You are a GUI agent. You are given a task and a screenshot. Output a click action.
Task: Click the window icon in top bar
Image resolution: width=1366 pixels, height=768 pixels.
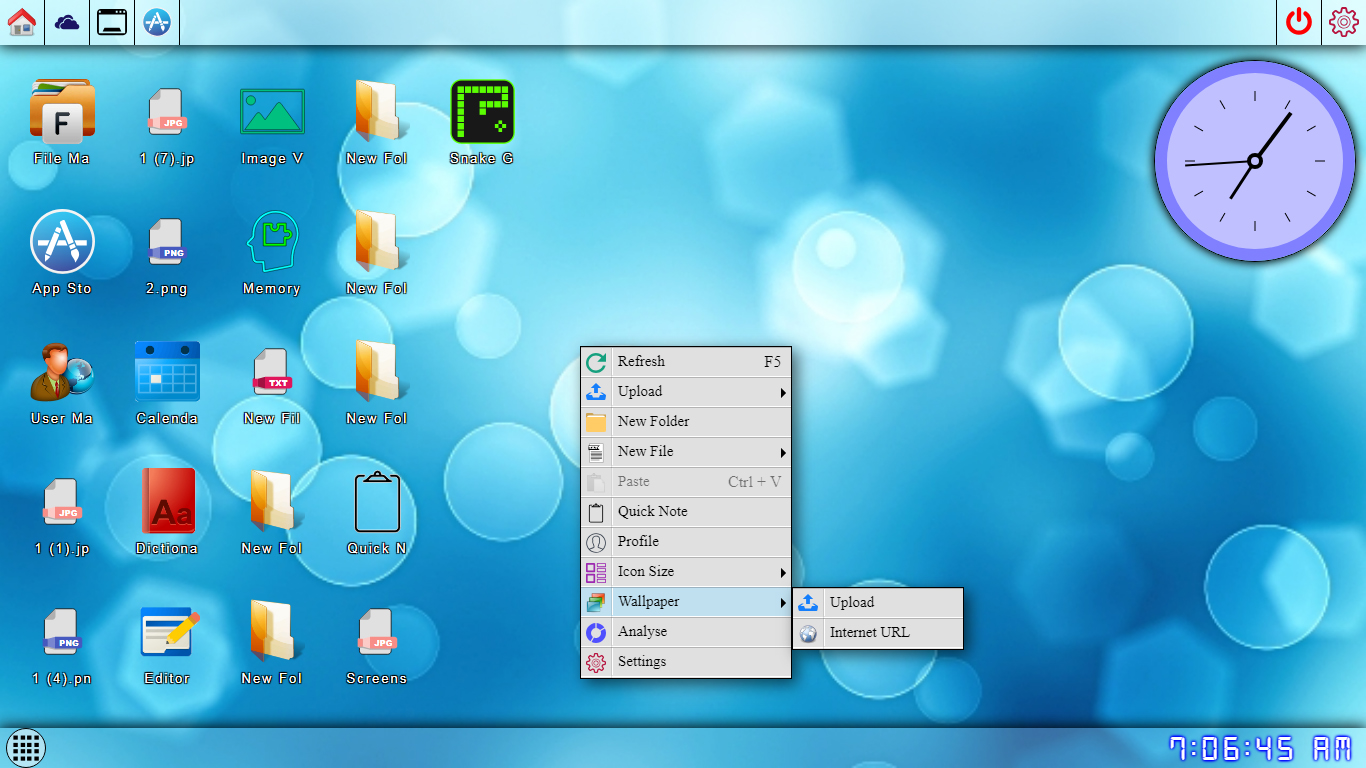point(112,22)
